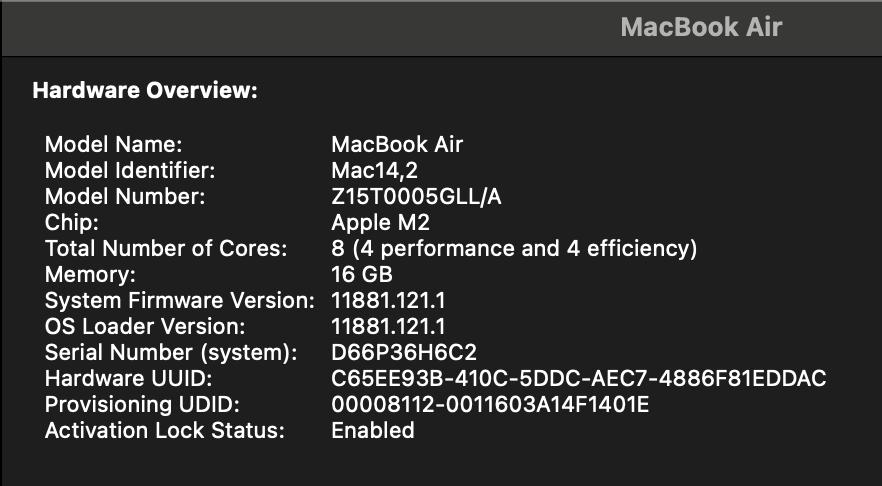The height and width of the screenshot is (486, 882).
Task: Click the Activation Lock Status label
Action: pos(165,430)
